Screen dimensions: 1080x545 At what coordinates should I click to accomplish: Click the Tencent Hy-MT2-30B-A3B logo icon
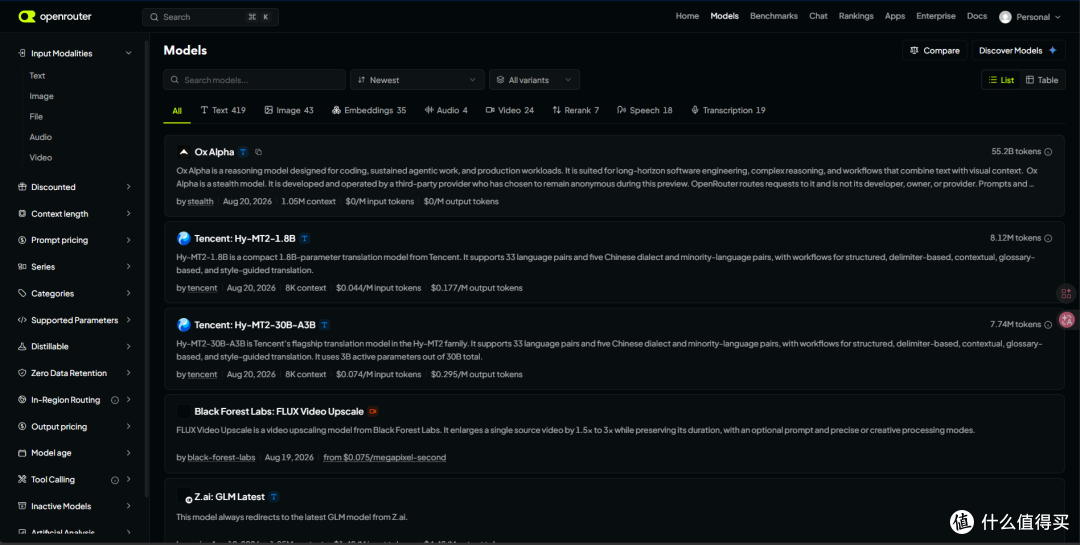183,325
